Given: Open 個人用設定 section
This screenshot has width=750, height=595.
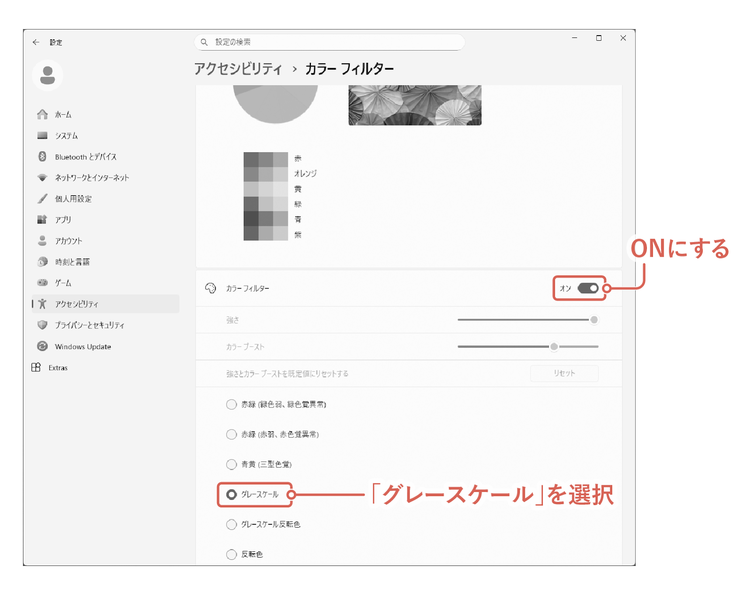Looking at the screenshot, I should click(x=105, y=198).
